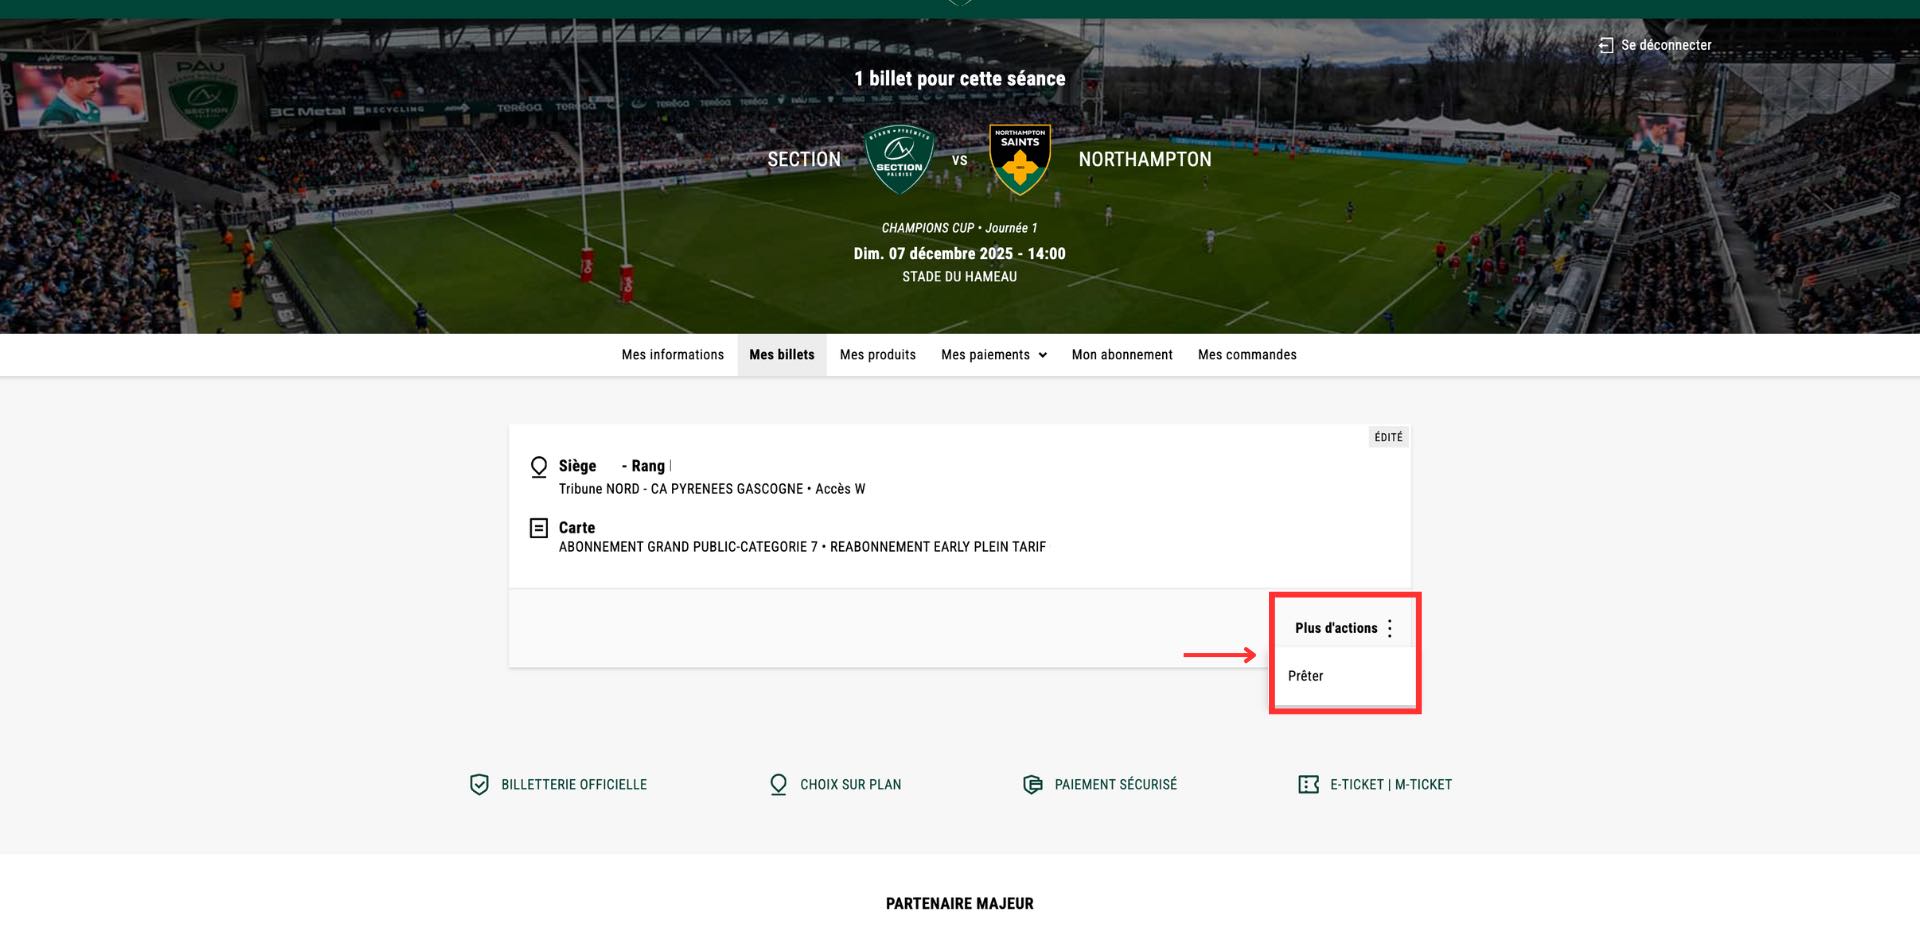Click the Plus d'actions text label
Viewport: 1920px width, 943px height.
[x=1336, y=628]
